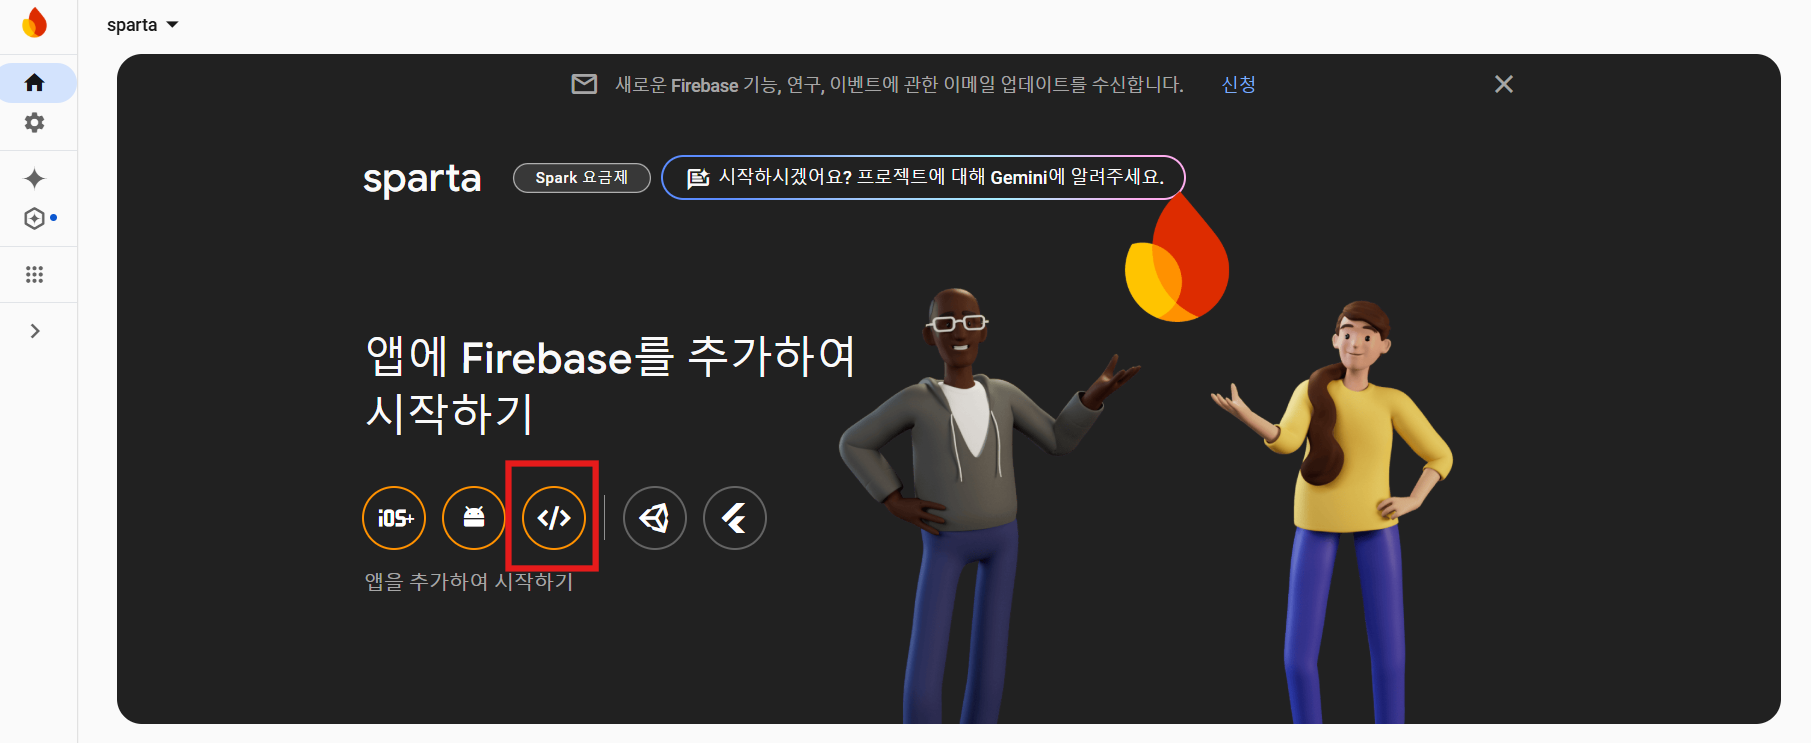Expand the sidebar with chevron arrow
Viewport: 1811px width, 743px height.
35,331
